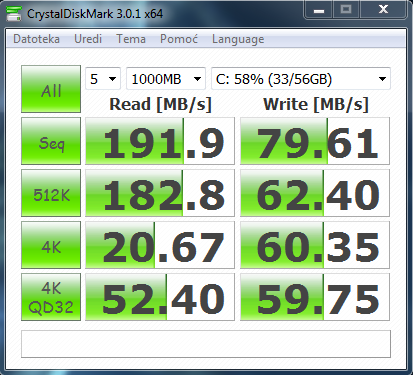Open the Tema menu
The image size is (413, 375).
pyautogui.click(x=131, y=39)
